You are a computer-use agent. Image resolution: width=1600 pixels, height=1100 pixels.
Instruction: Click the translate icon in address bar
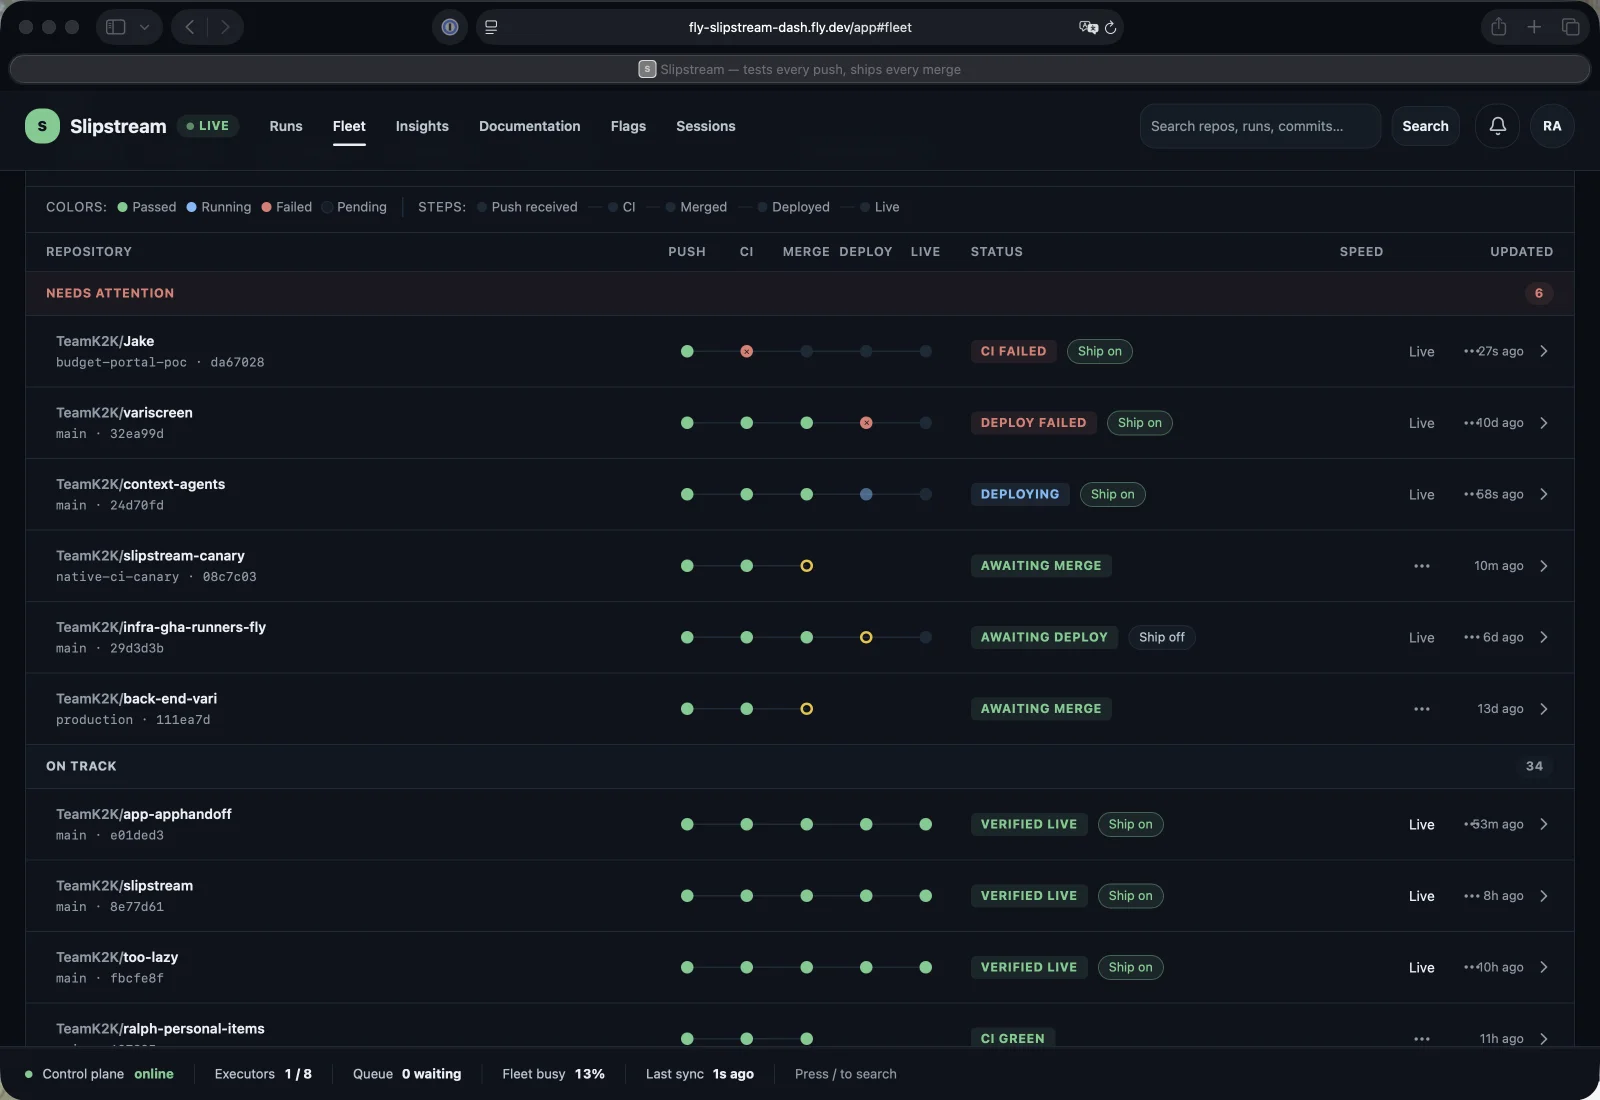1088,27
